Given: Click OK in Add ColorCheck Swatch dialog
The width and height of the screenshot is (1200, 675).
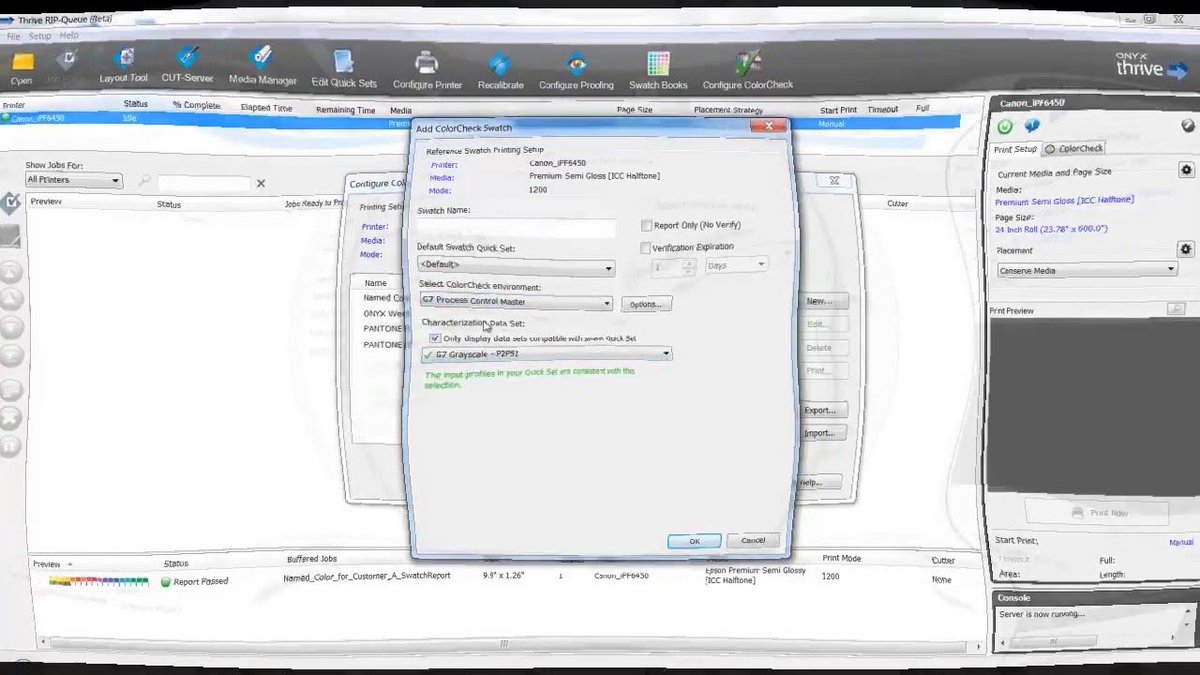Looking at the screenshot, I should tap(694, 541).
